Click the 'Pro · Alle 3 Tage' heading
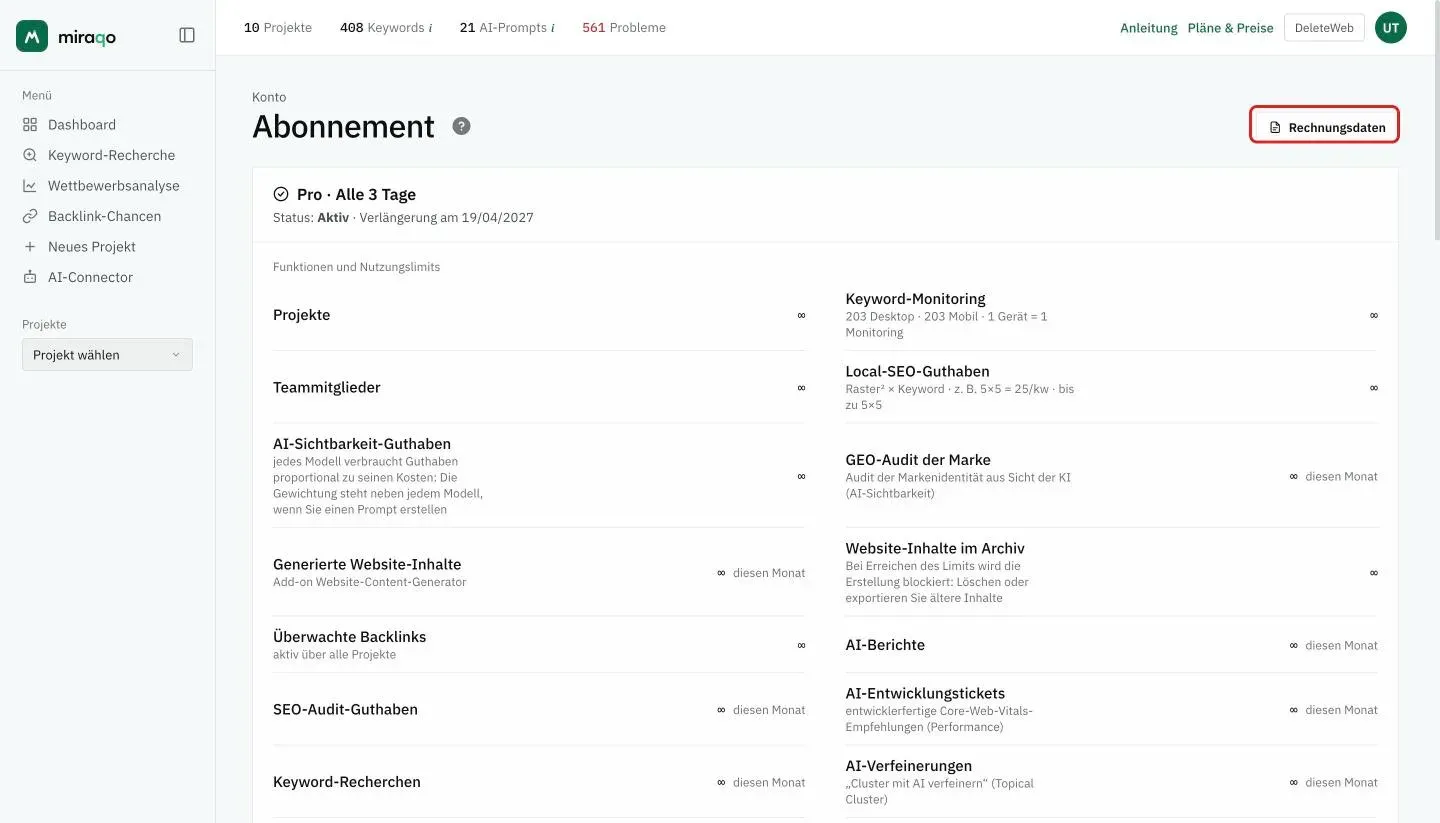This screenshot has height=823, width=1440. (356, 194)
